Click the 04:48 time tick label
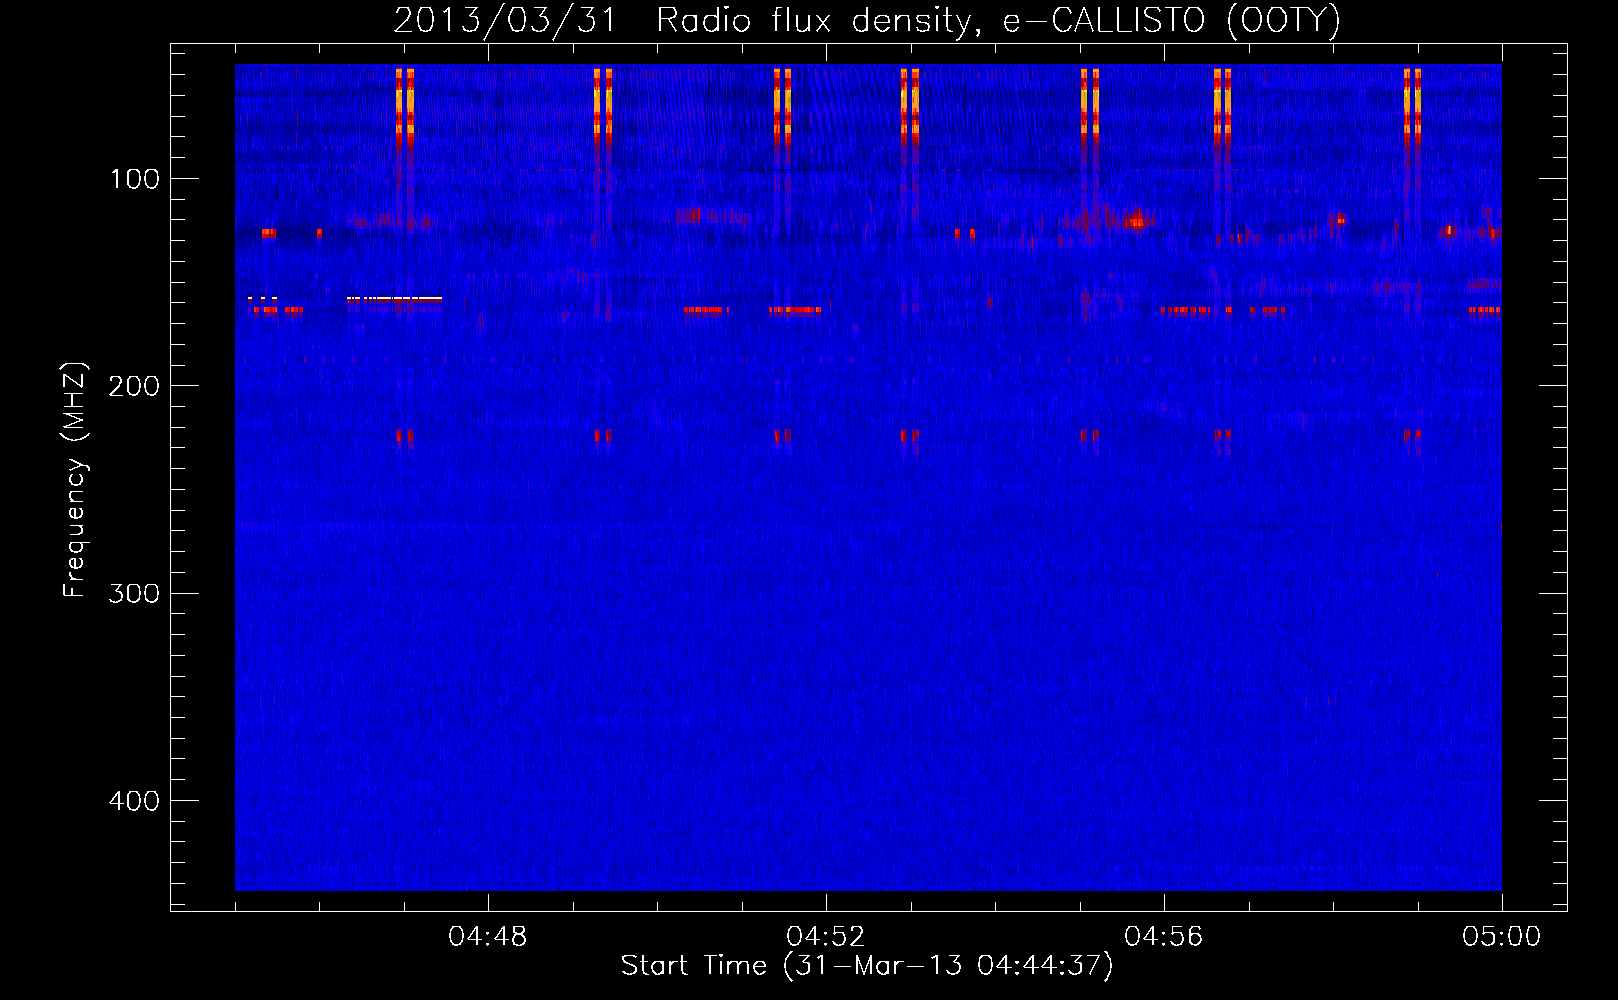1618x1000 pixels. pos(488,937)
